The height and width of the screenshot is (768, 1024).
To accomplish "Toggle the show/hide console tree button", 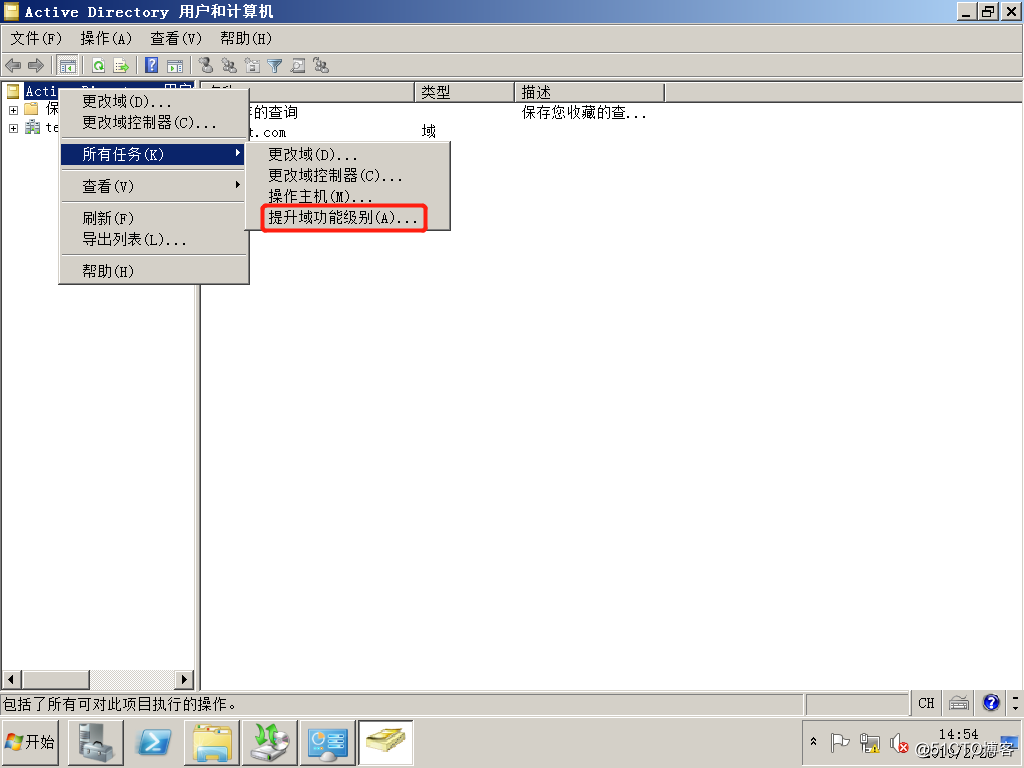I will (x=67, y=65).
